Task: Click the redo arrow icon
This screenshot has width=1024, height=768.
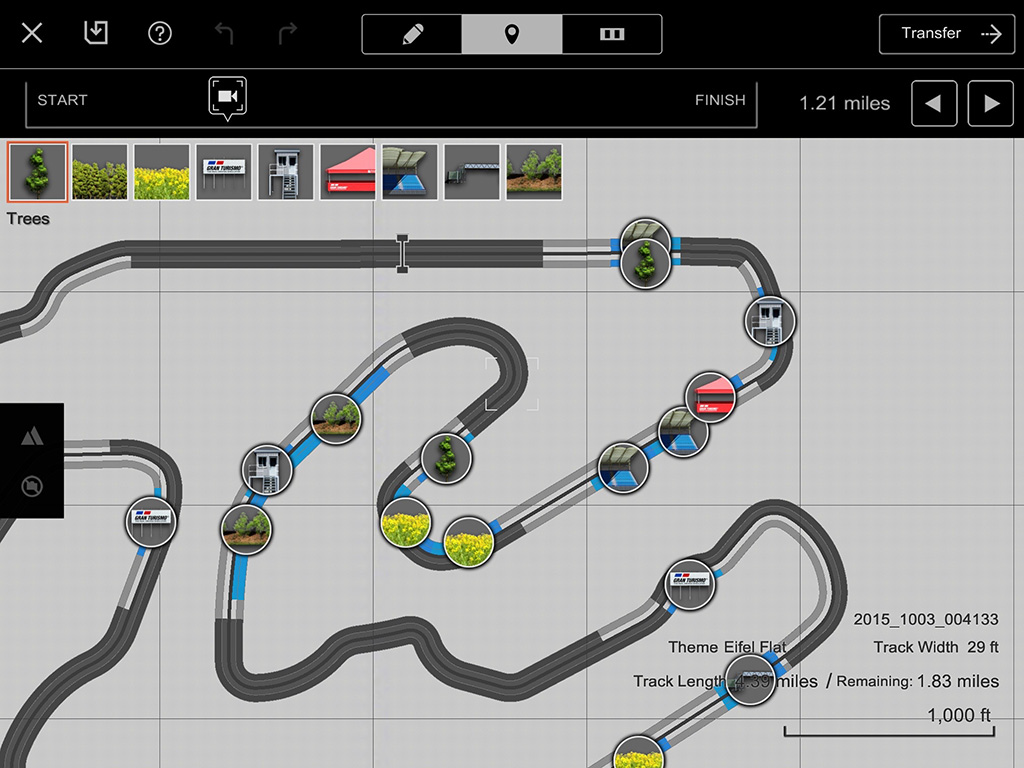Action: coord(288,33)
